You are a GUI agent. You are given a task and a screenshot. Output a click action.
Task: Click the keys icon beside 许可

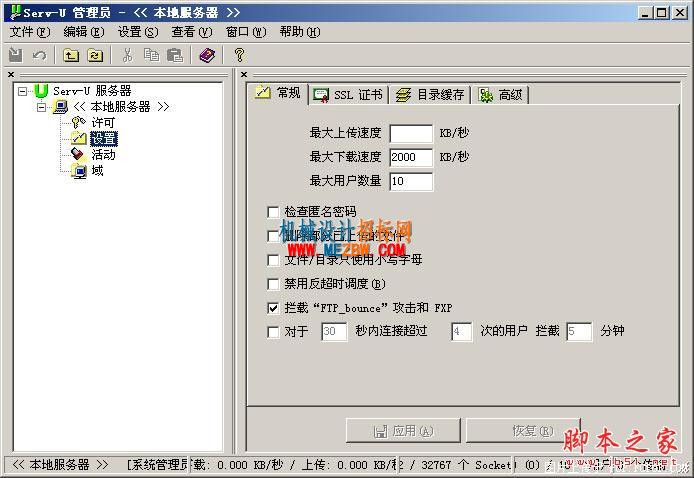tap(79, 123)
